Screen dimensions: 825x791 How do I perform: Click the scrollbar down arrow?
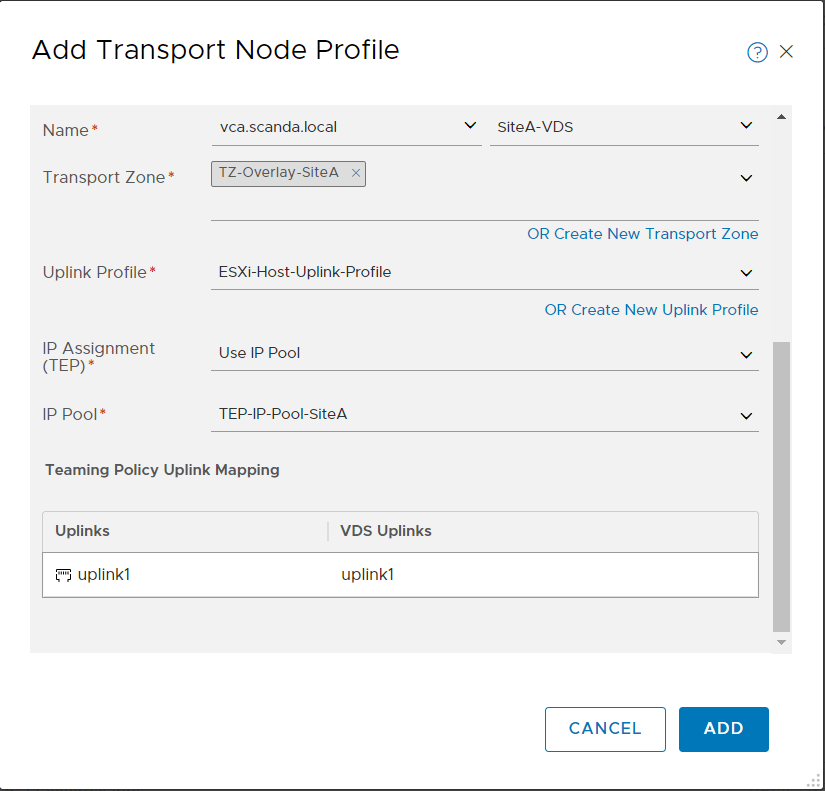781,642
